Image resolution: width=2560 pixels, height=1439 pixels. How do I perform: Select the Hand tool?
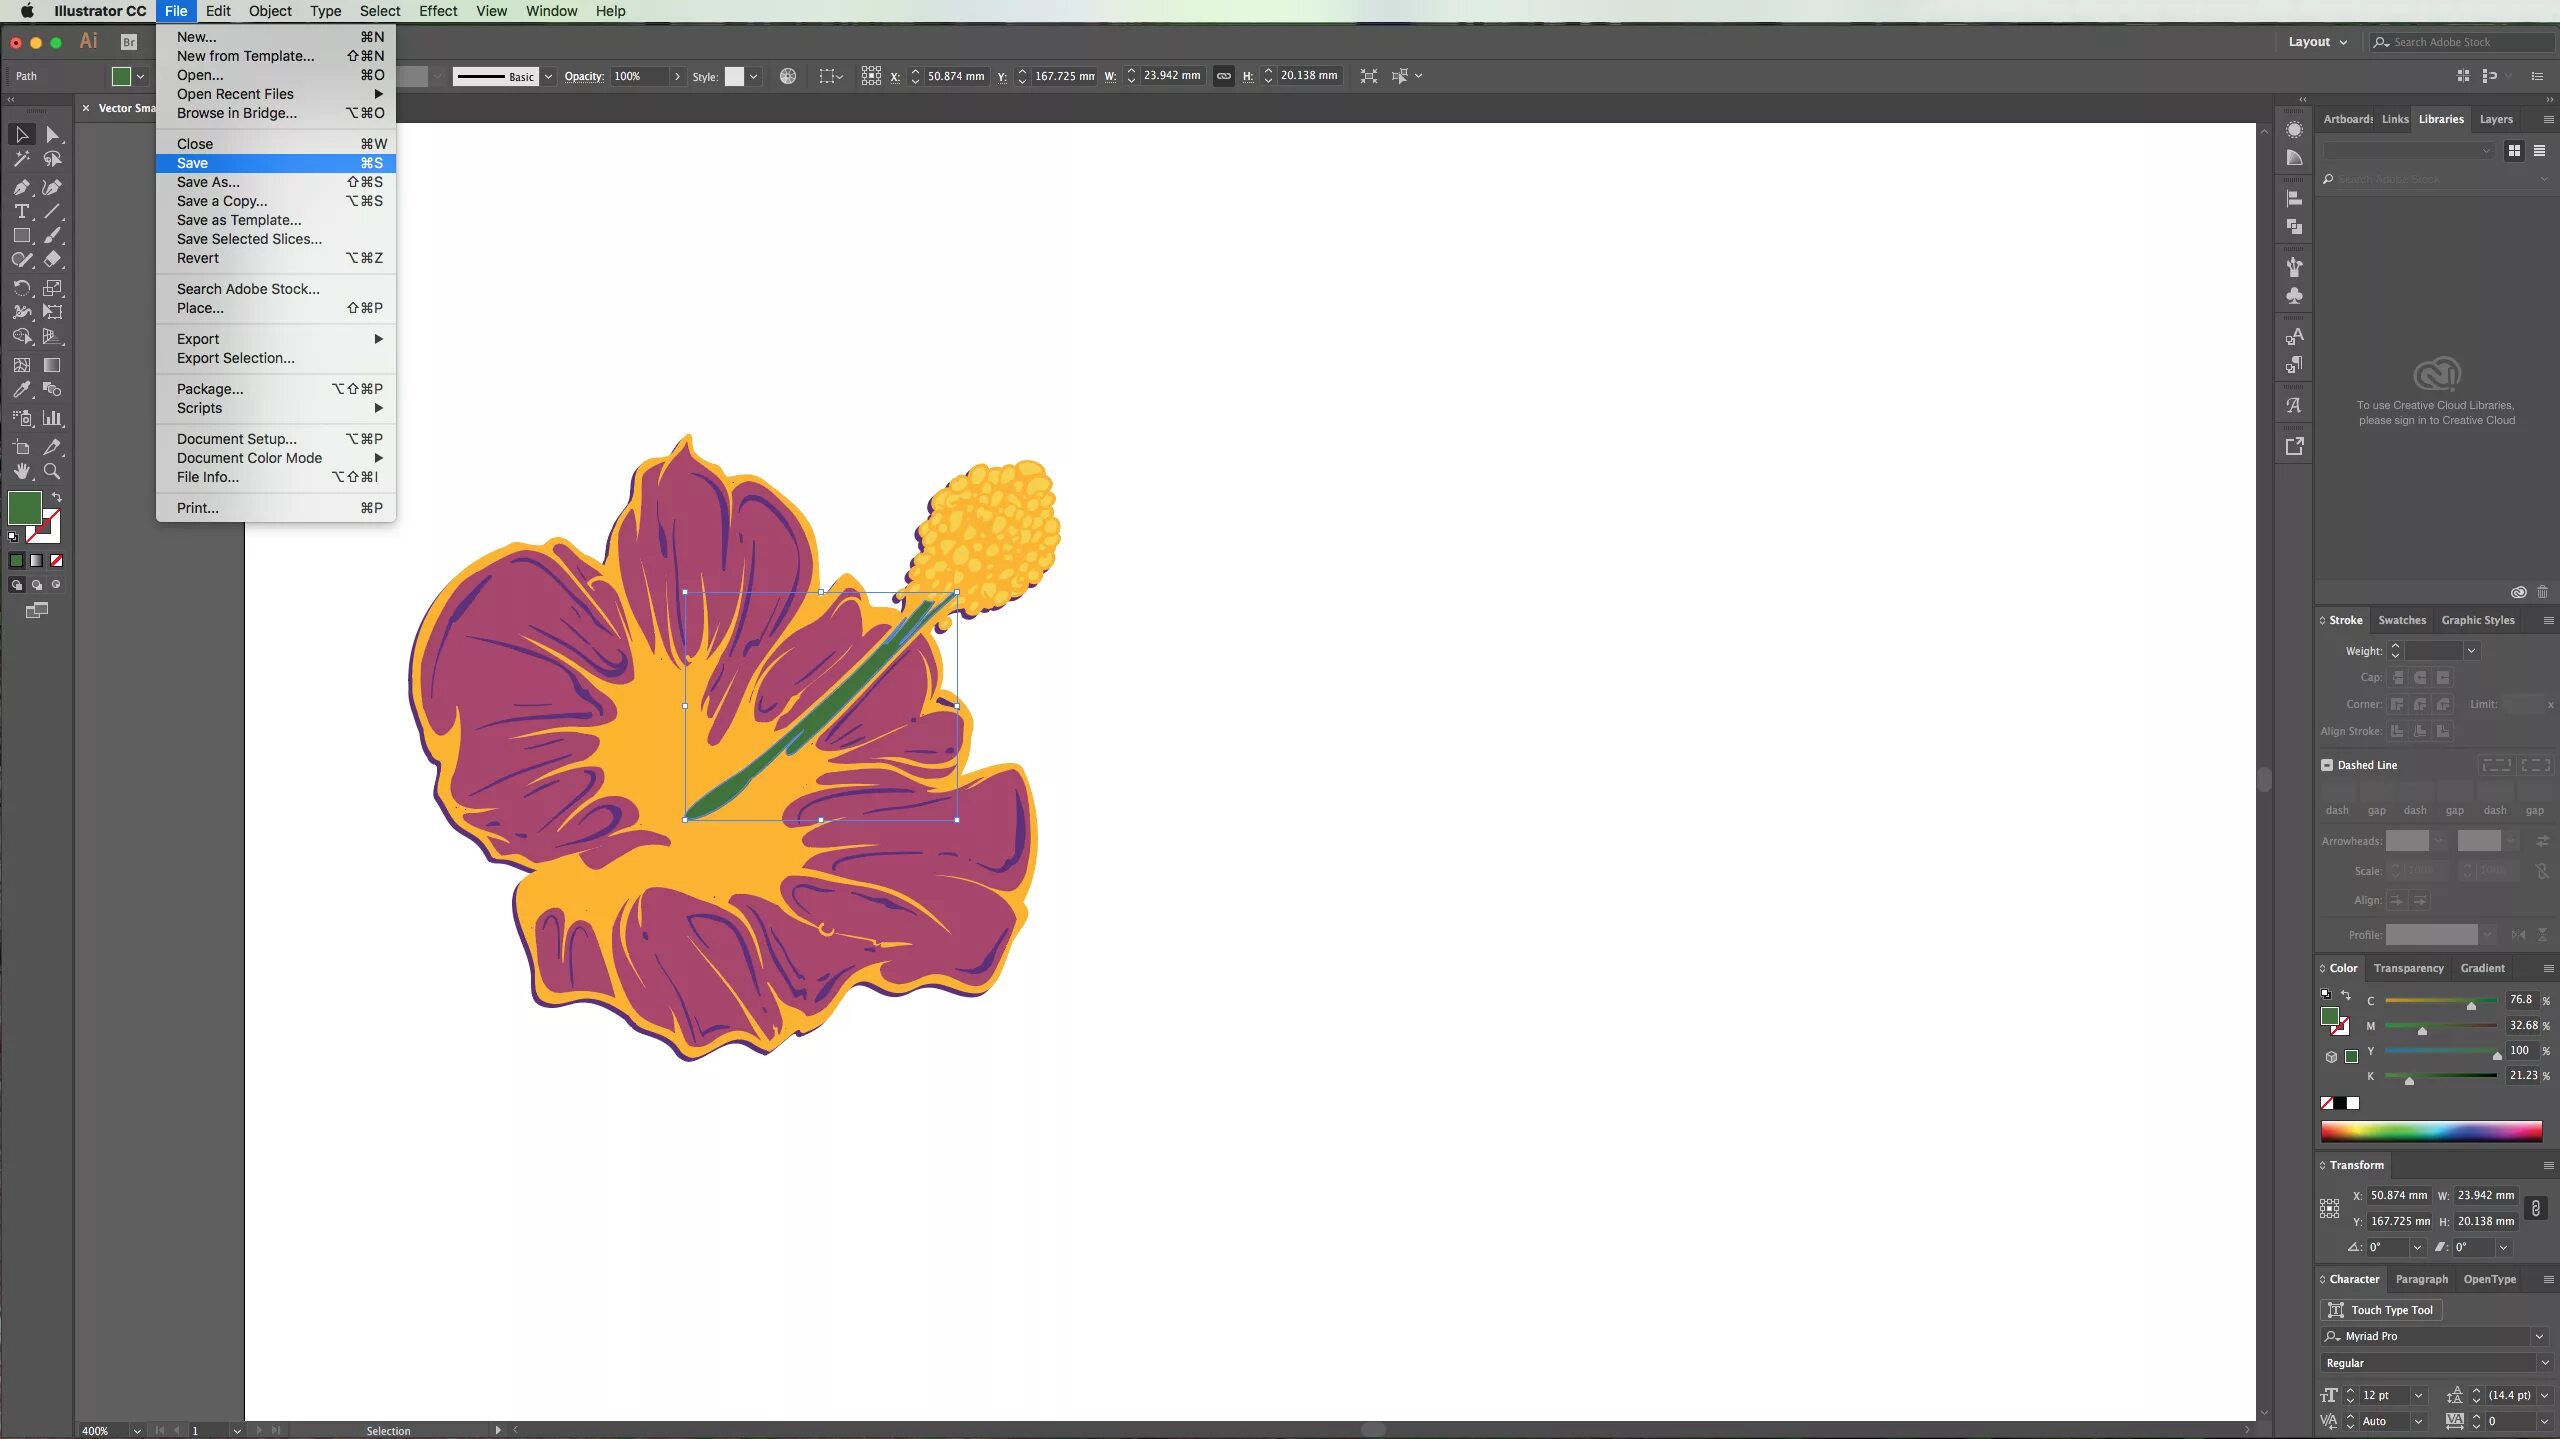click(x=21, y=471)
